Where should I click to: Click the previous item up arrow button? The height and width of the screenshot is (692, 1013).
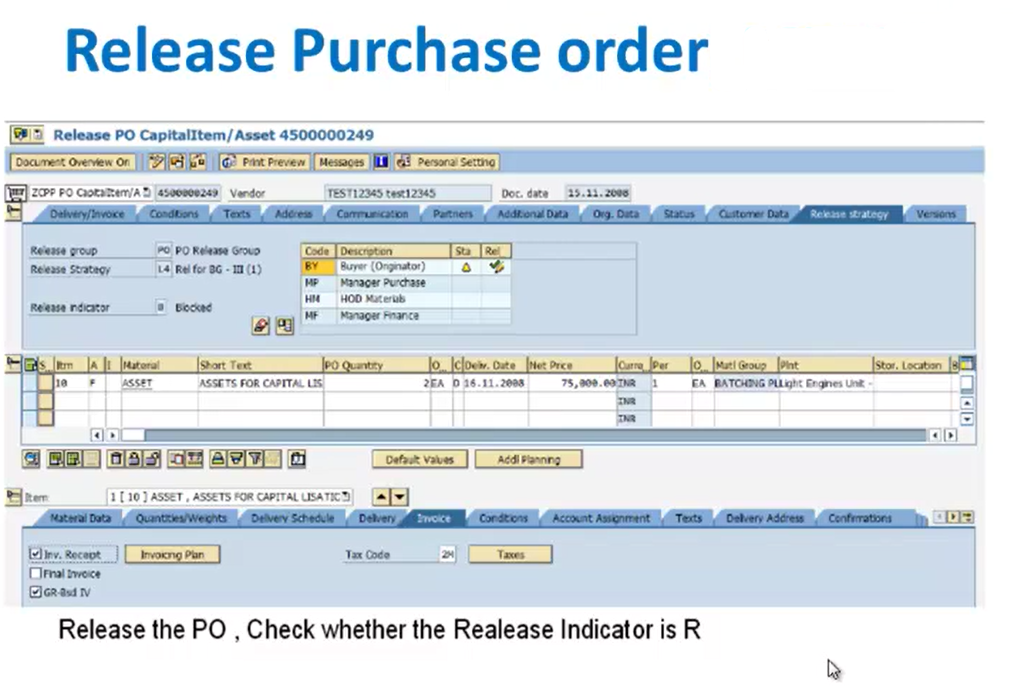click(x=382, y=497)
